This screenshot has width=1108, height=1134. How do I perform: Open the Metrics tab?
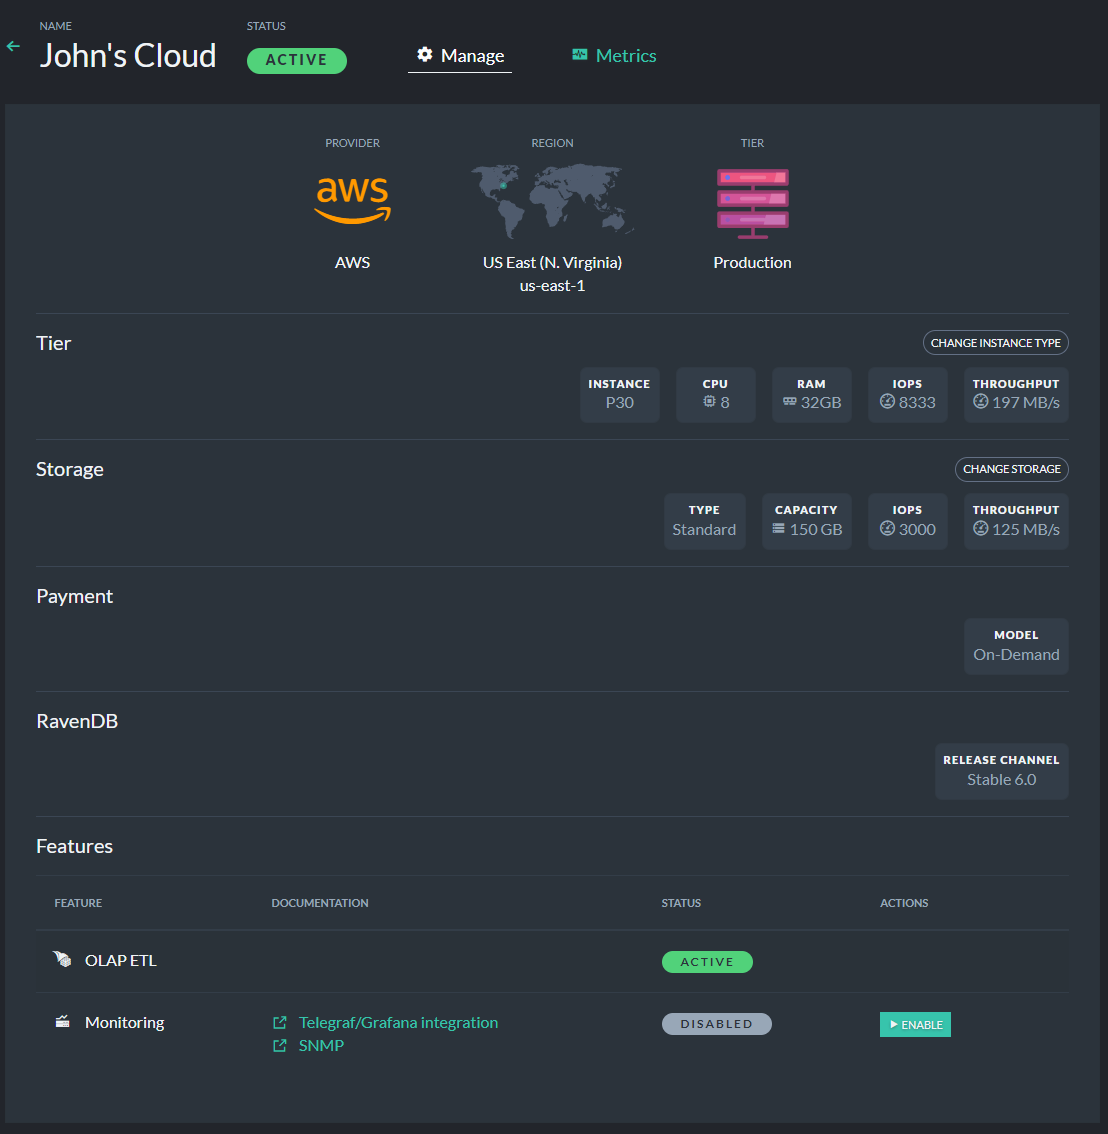(614, 56)
